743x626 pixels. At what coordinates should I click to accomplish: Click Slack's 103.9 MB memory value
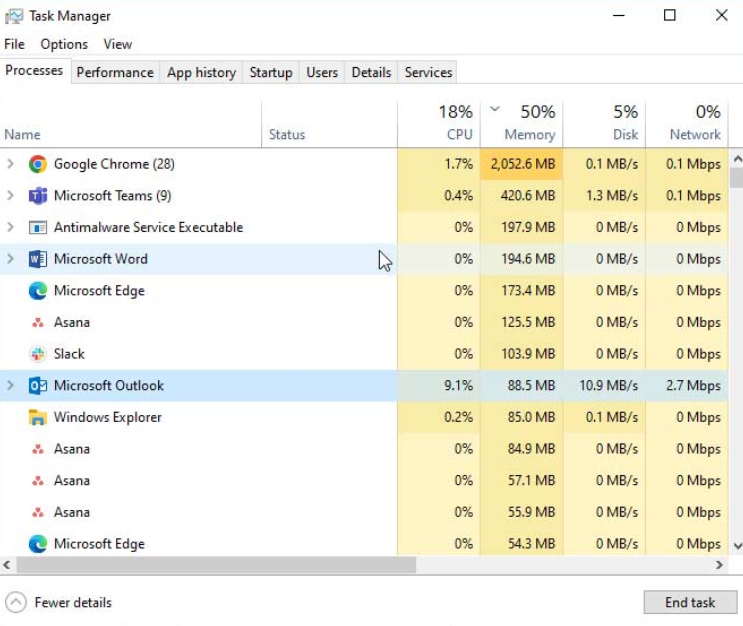(528, 354)
